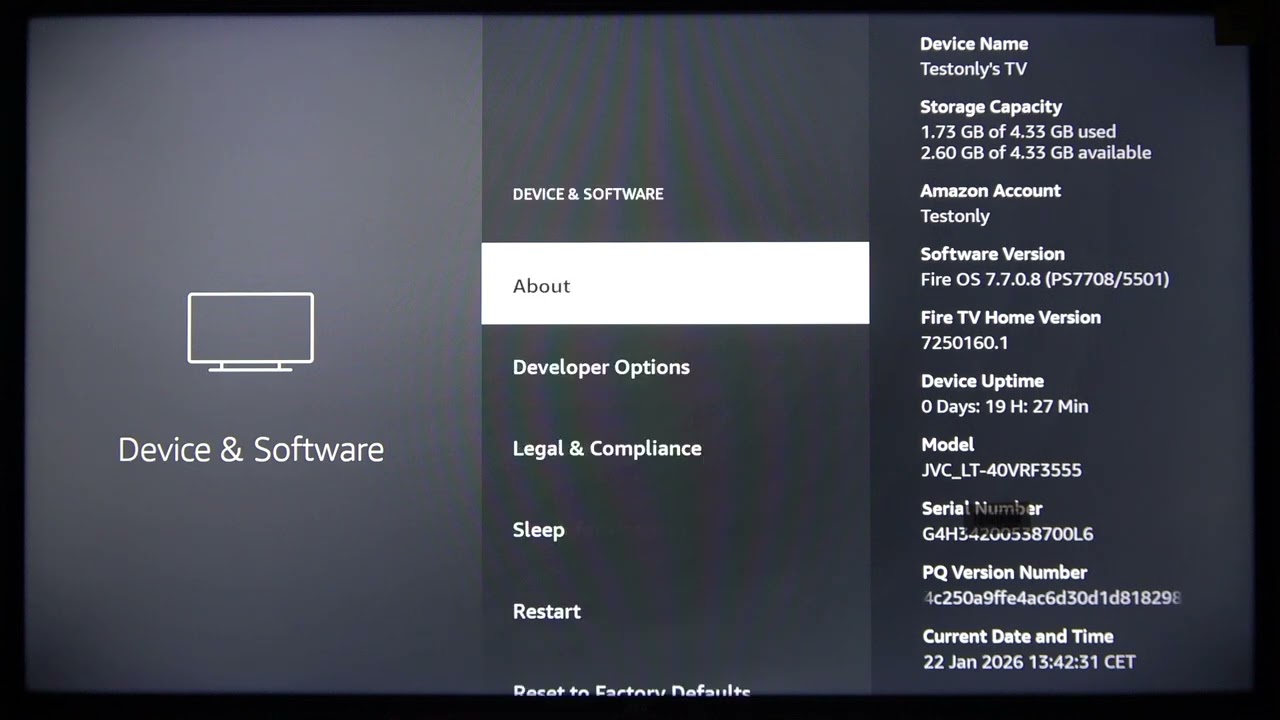Click the Testonly account value
This screenshot has height=720, width=1280.
(x=955, y=216)
